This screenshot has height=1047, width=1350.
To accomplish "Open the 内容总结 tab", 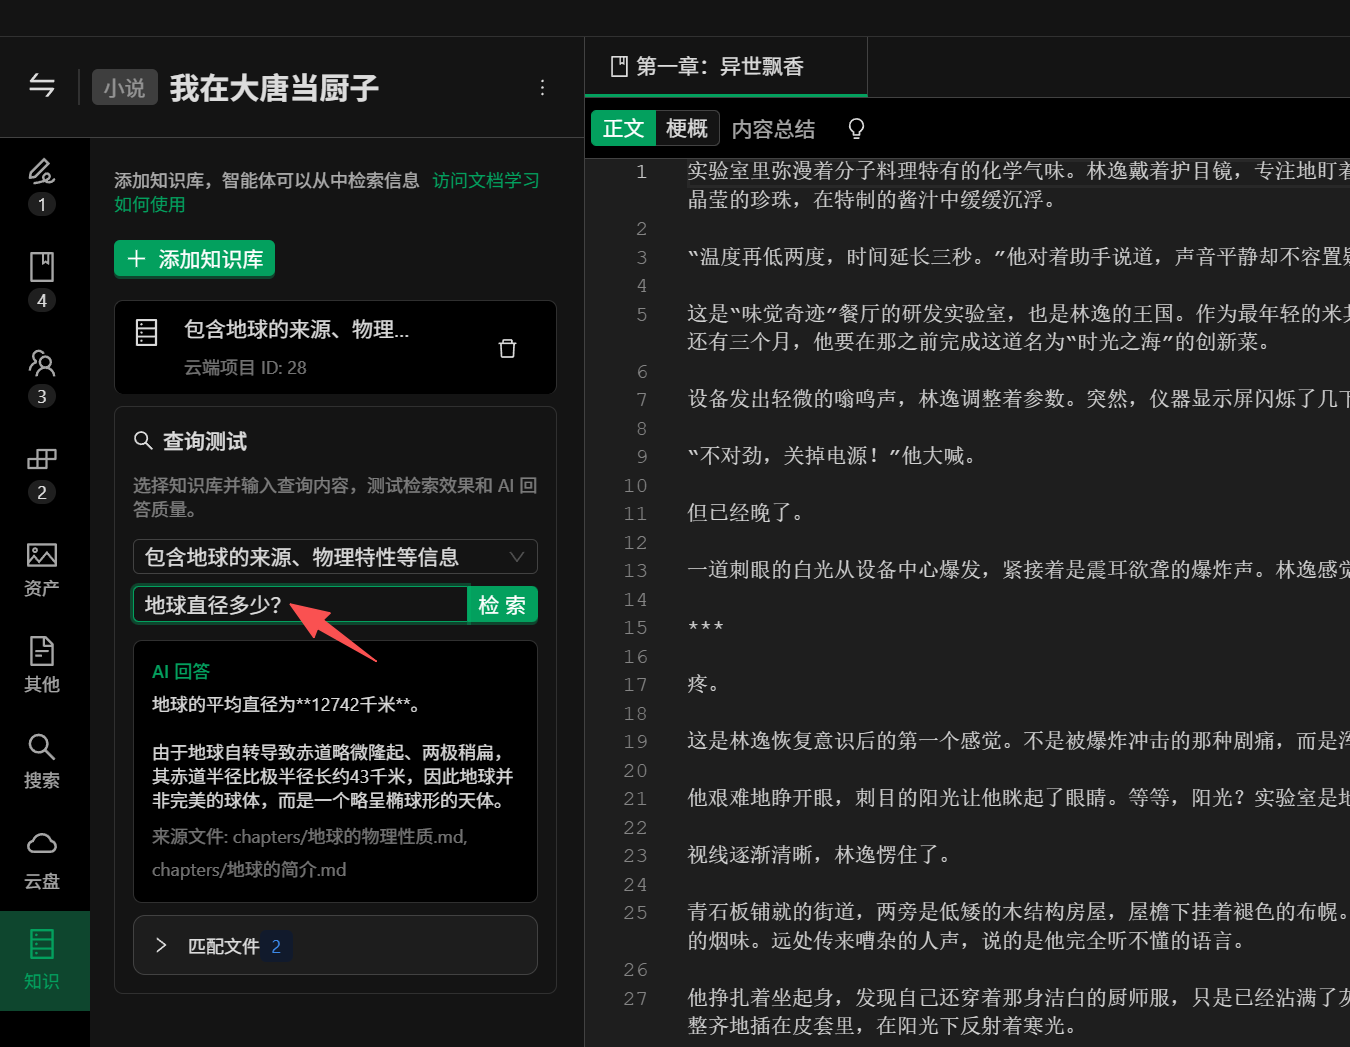I will (x=773, y=129).
